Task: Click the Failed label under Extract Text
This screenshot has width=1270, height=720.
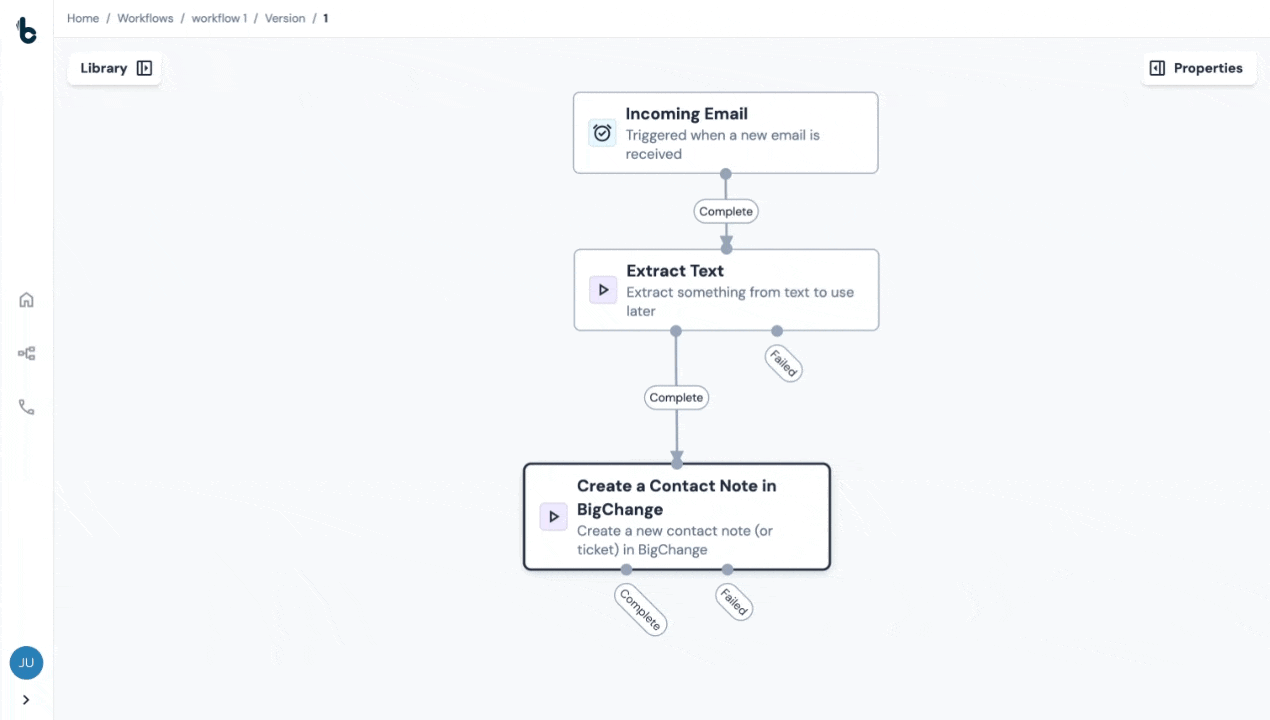Action: tap(783, 363)
